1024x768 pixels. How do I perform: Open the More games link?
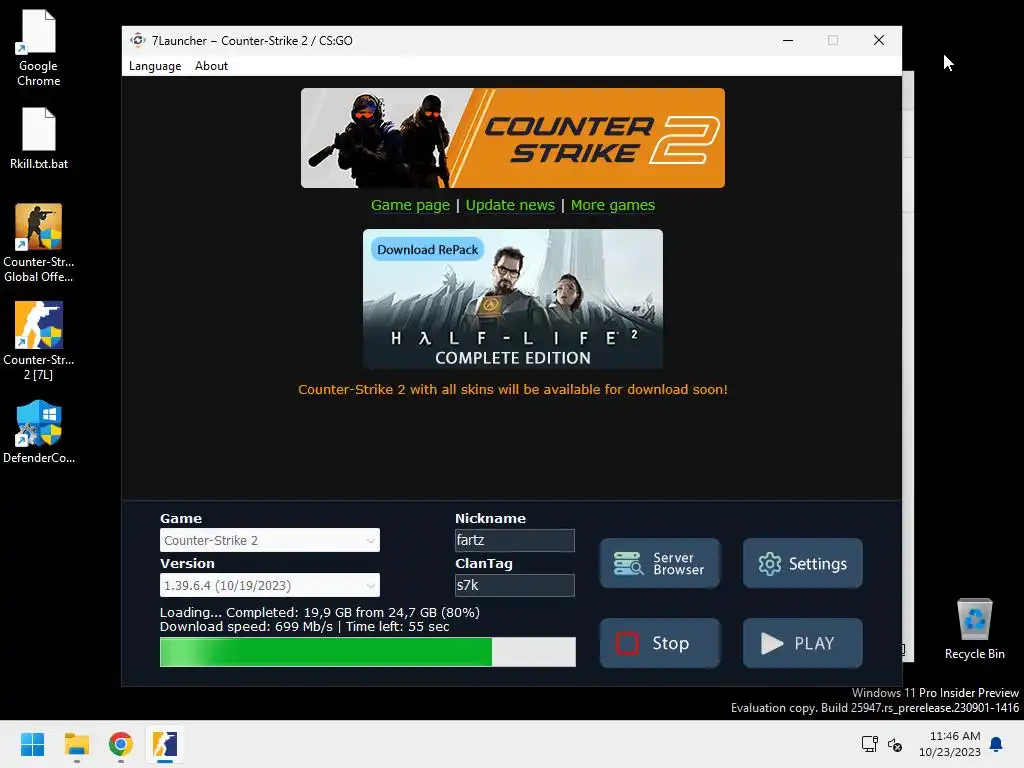613,205
